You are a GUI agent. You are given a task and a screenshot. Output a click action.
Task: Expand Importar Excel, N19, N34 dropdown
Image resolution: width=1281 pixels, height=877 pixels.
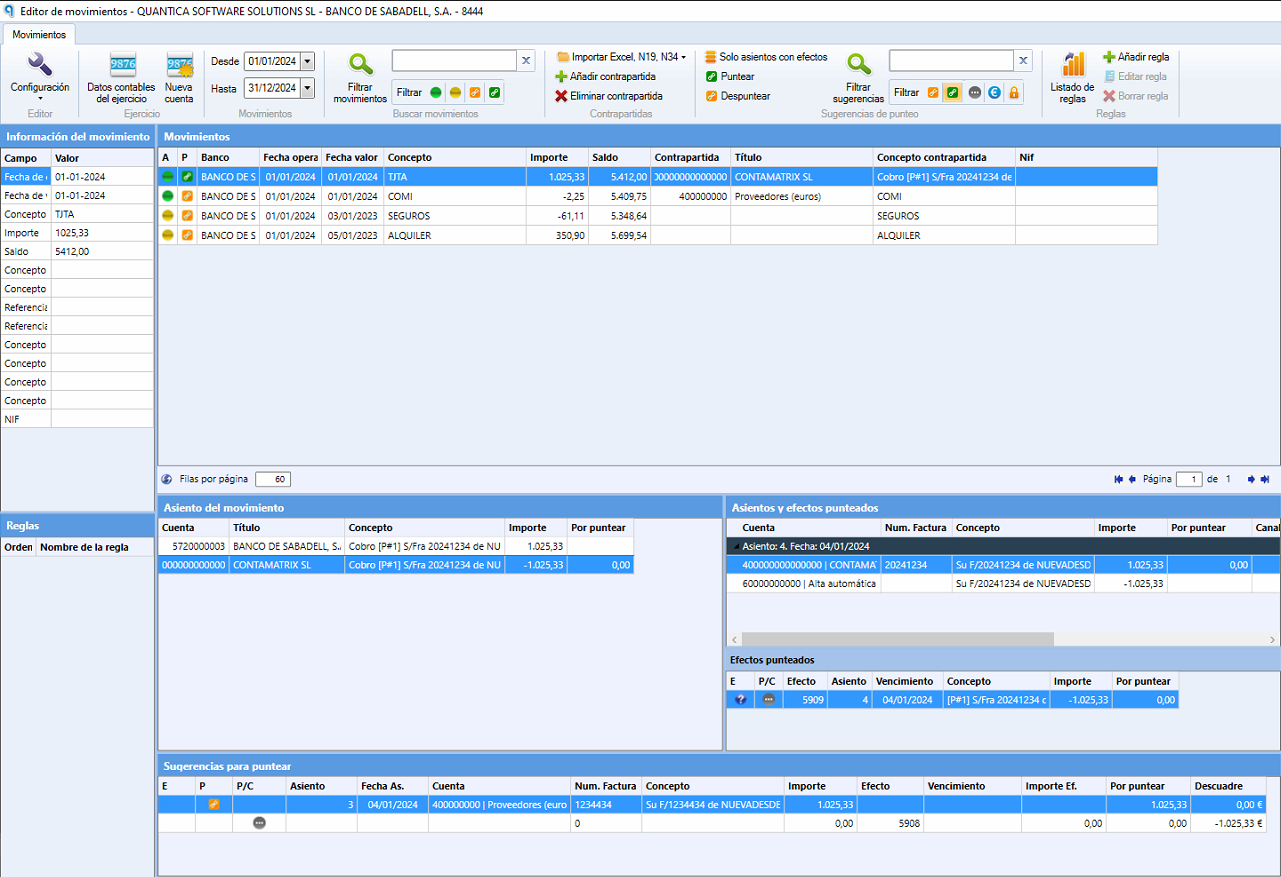(621, 57)
